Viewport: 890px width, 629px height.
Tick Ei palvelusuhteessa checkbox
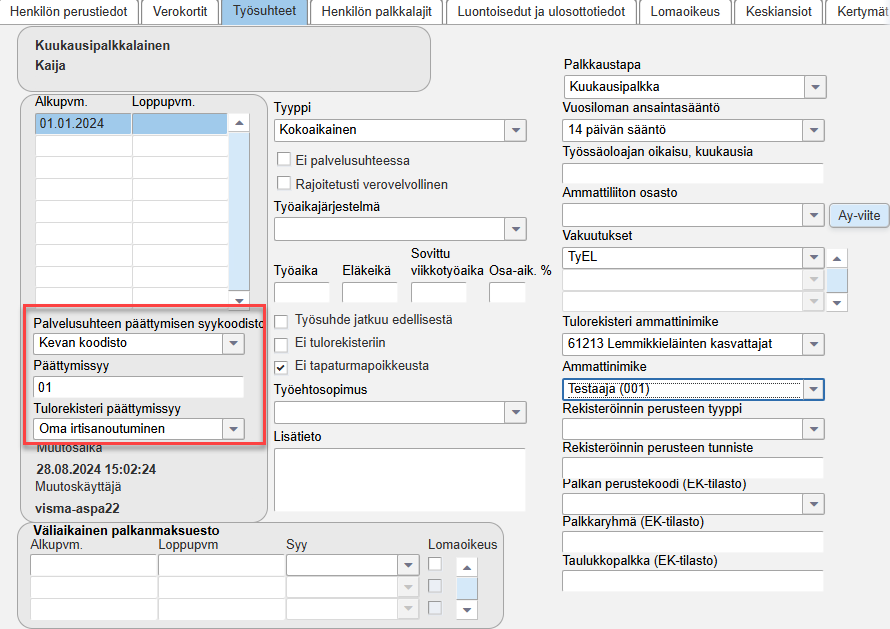pos(283,160)
